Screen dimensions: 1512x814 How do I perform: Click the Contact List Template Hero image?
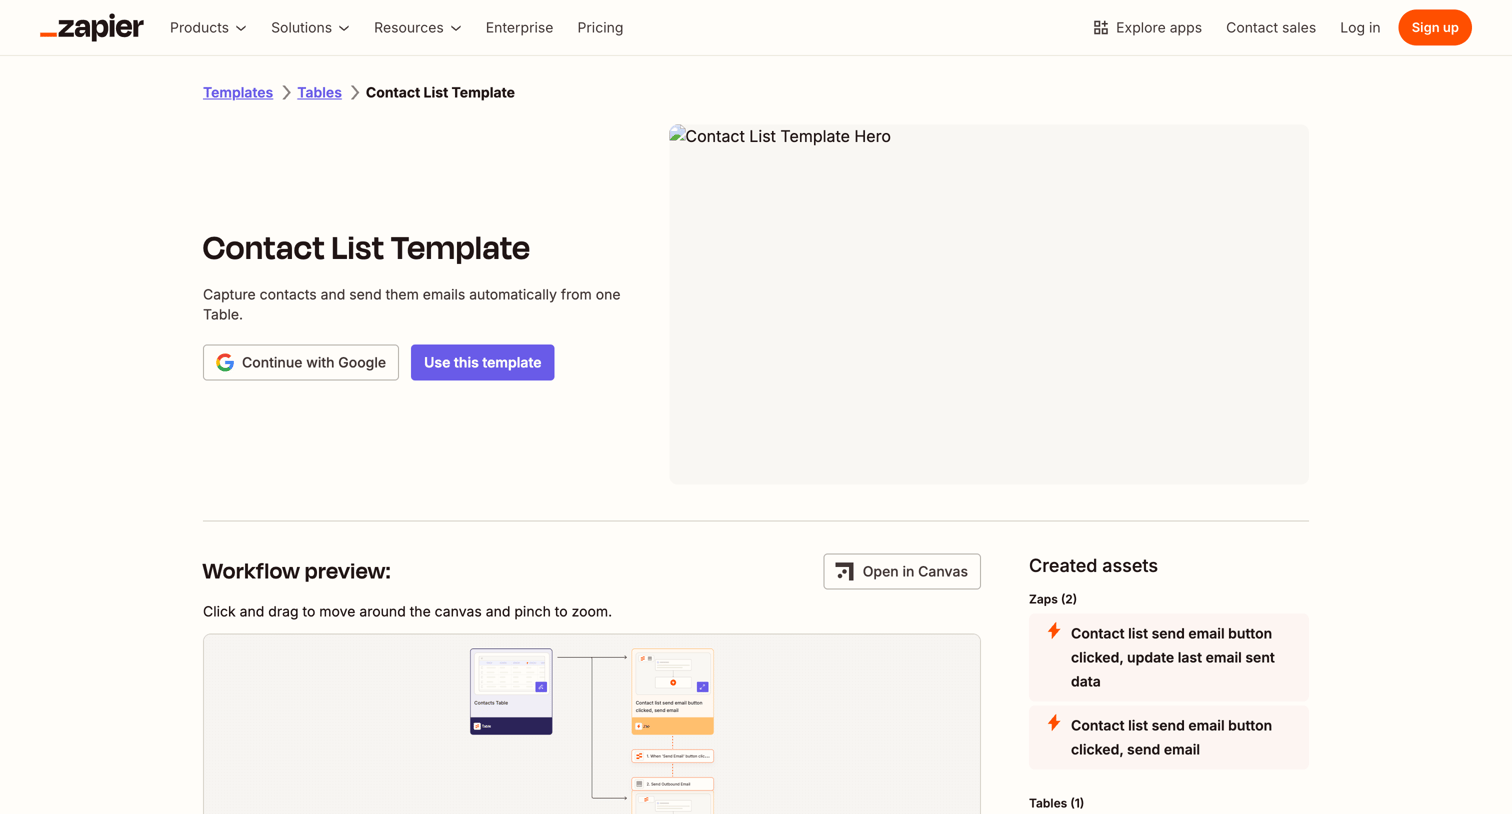(989, 304)
